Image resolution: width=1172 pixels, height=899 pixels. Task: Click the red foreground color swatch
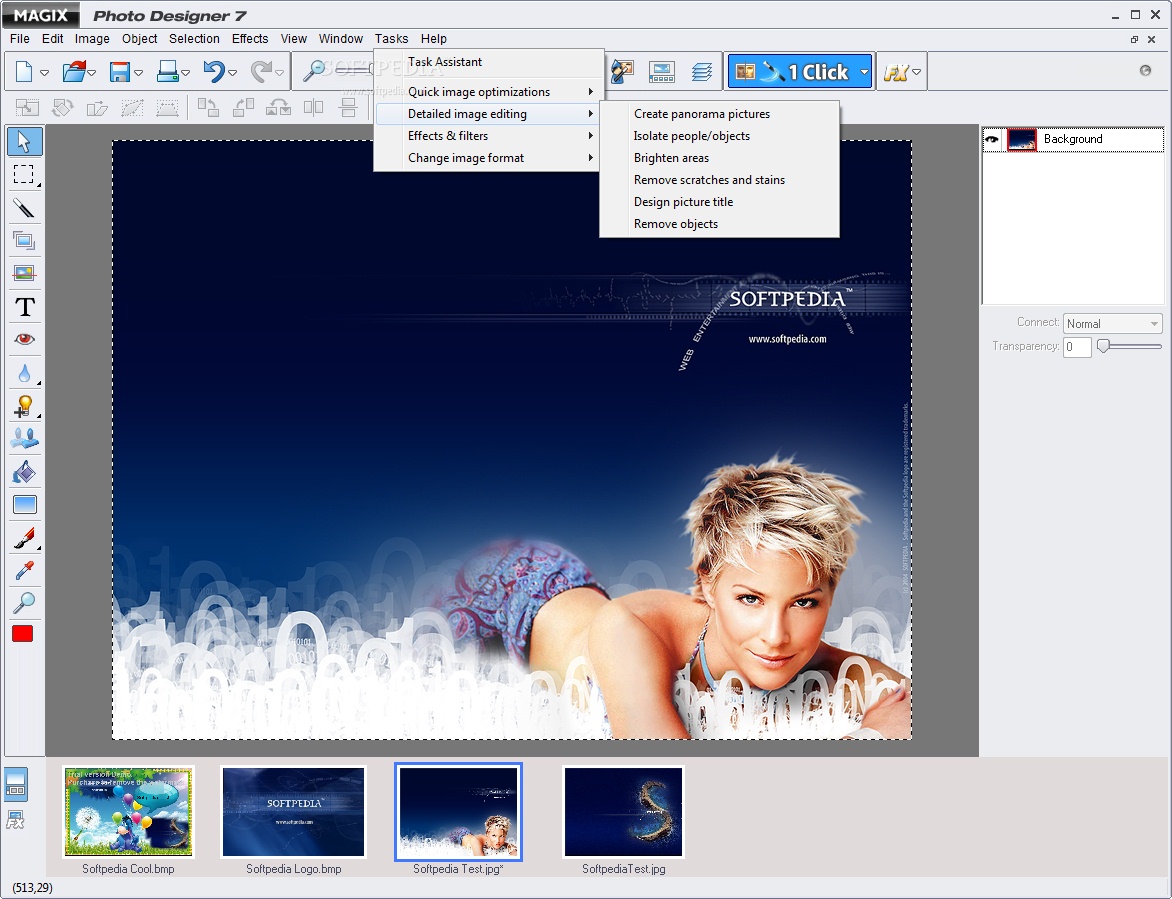pos(22,634)
